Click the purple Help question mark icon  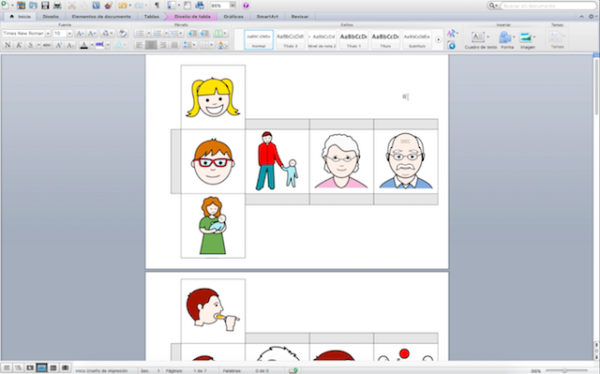tap(246, 5)
